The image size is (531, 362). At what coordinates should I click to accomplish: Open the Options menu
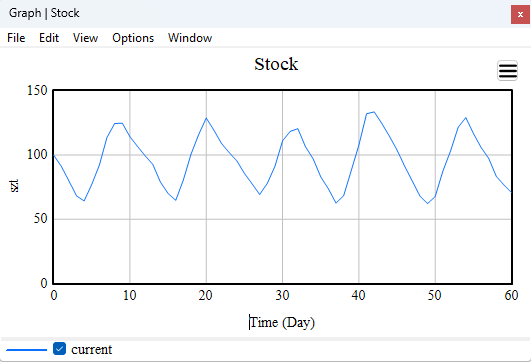(x=133, y=38)
